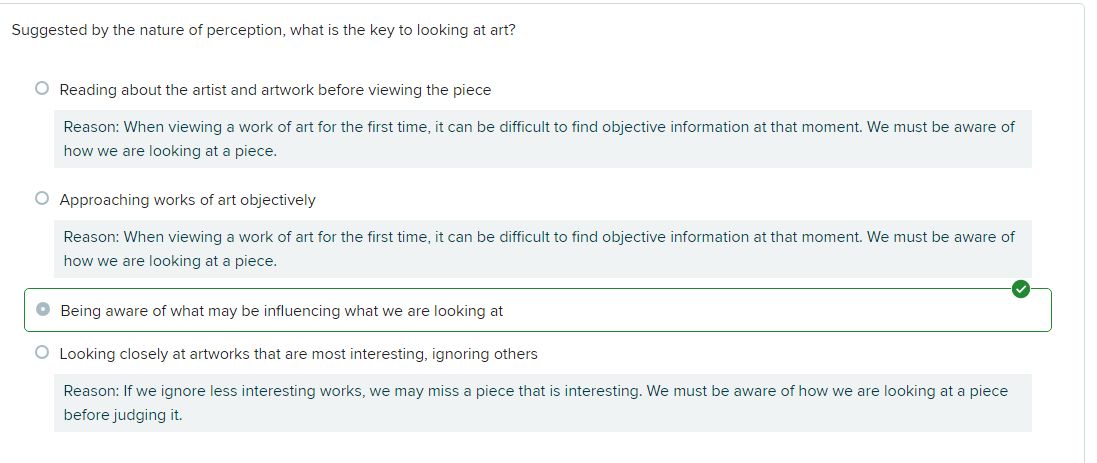This screenshot has width=1097, height=463.
Task: Click the reason box under 'Approaching works of art objectively'
Action: coord(542,249)
